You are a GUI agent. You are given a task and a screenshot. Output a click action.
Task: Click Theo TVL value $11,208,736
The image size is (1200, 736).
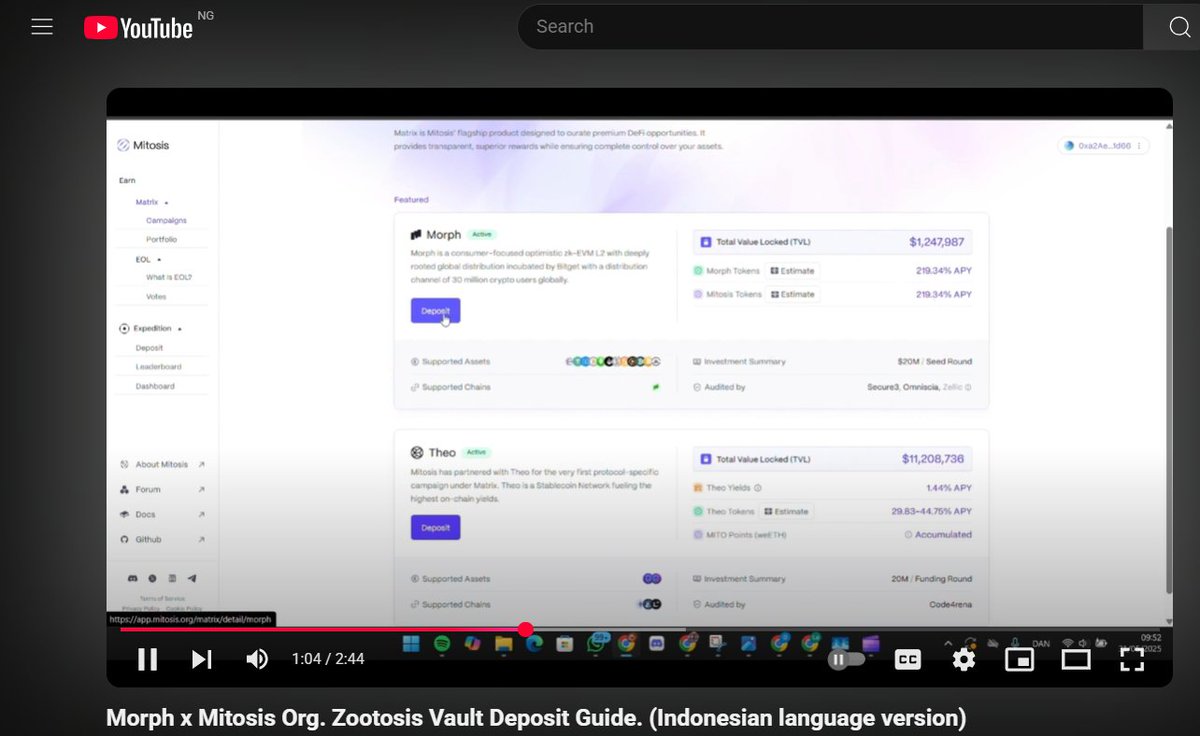[x=933, y=459]
